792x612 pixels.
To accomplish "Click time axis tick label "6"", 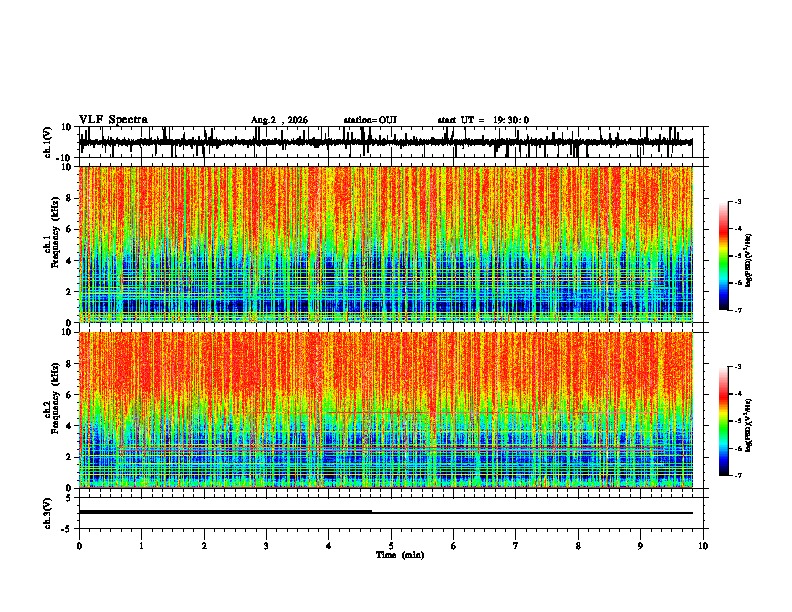I will 454,546.
